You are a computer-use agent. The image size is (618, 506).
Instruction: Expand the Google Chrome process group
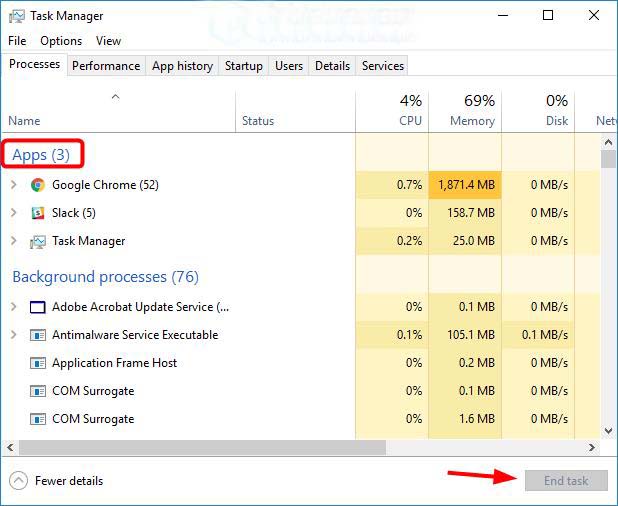pyautogui.click(x=13, y=185)
